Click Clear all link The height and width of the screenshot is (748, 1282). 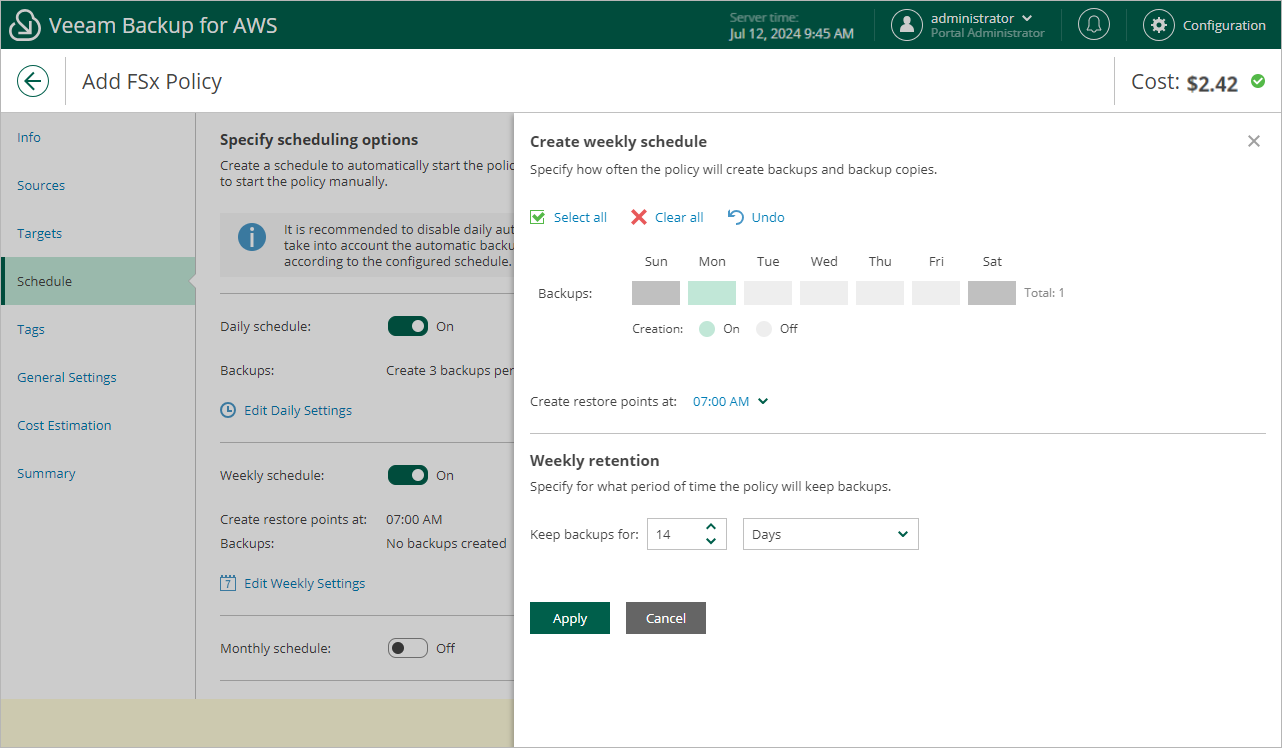[679, 217]
